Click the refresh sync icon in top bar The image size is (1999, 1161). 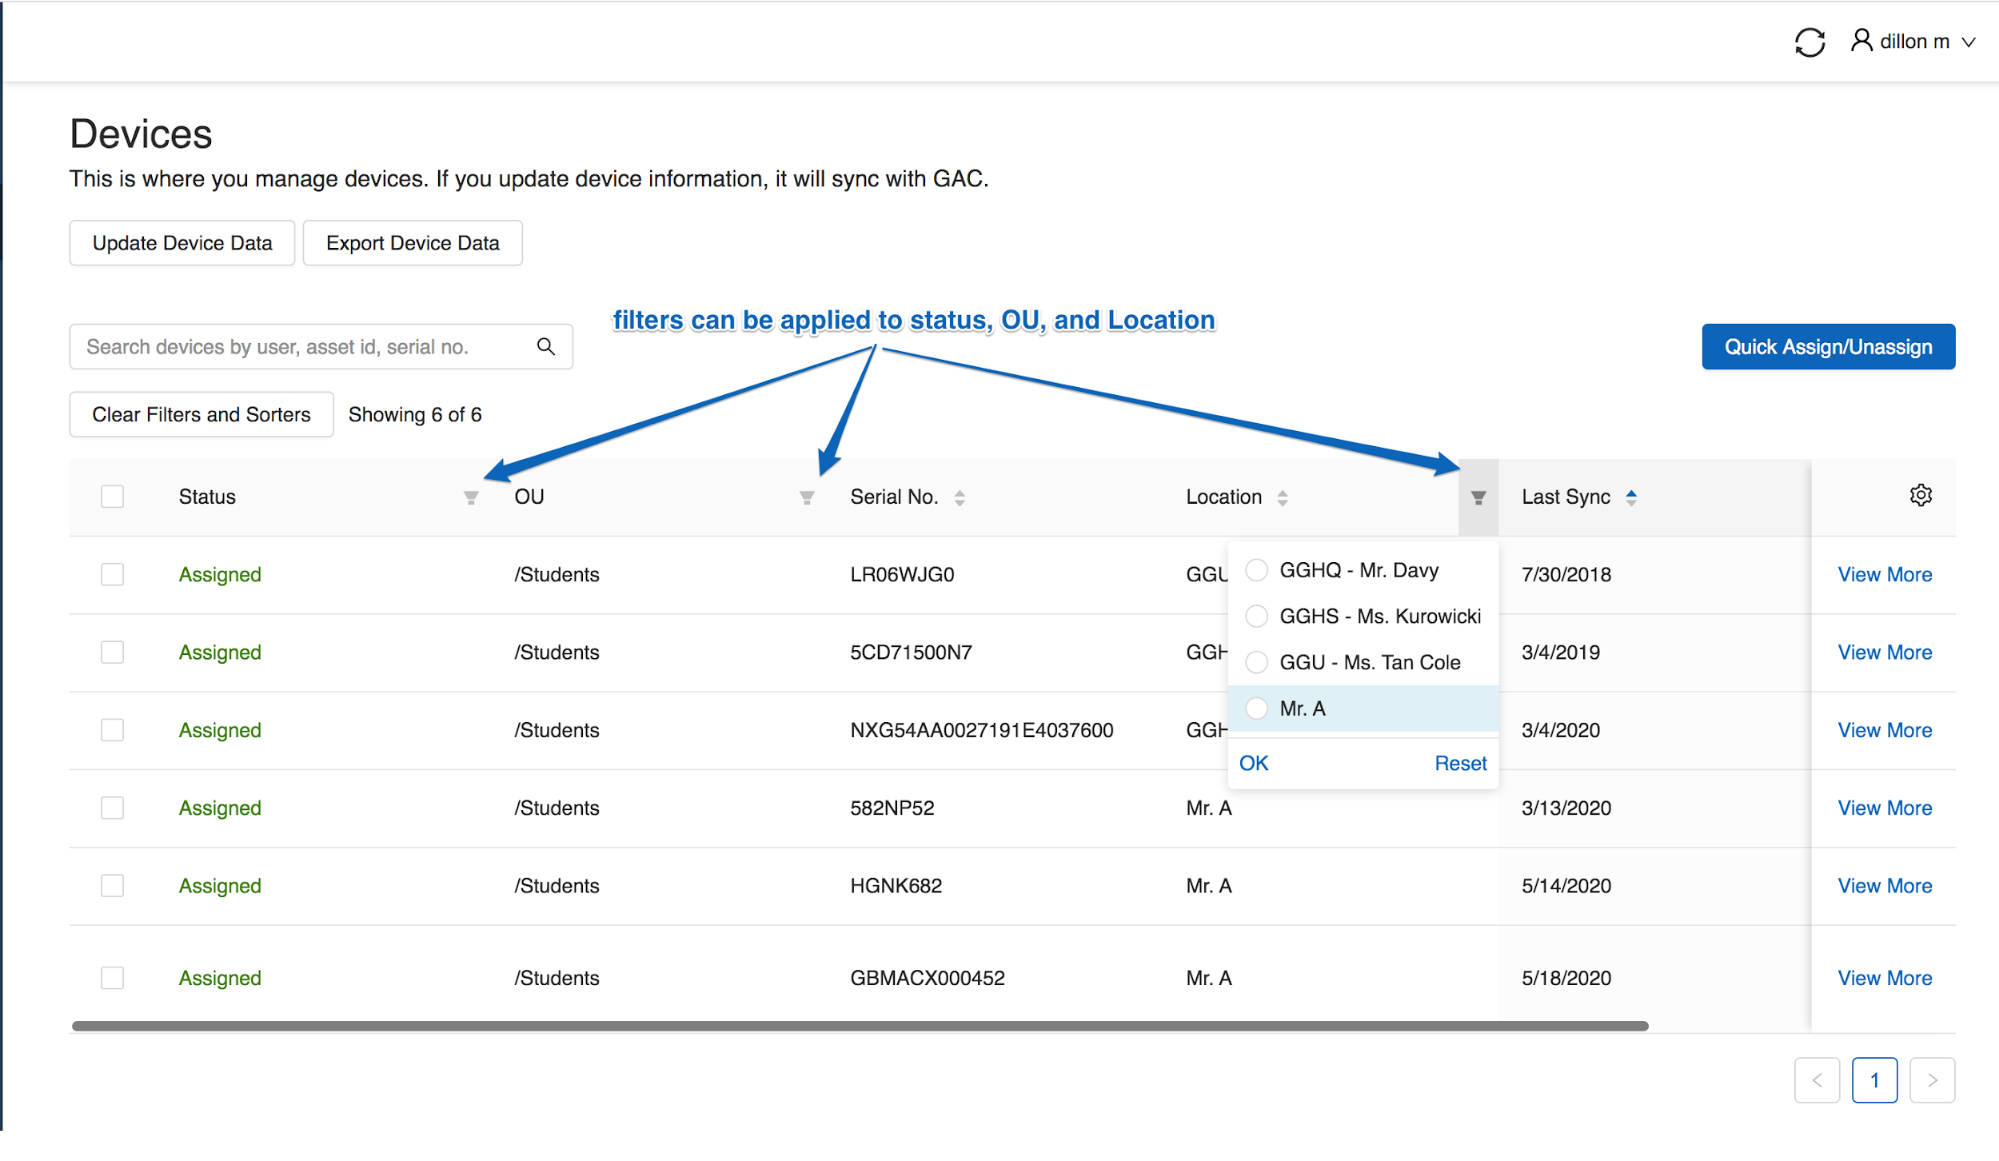pos(1810,41)
